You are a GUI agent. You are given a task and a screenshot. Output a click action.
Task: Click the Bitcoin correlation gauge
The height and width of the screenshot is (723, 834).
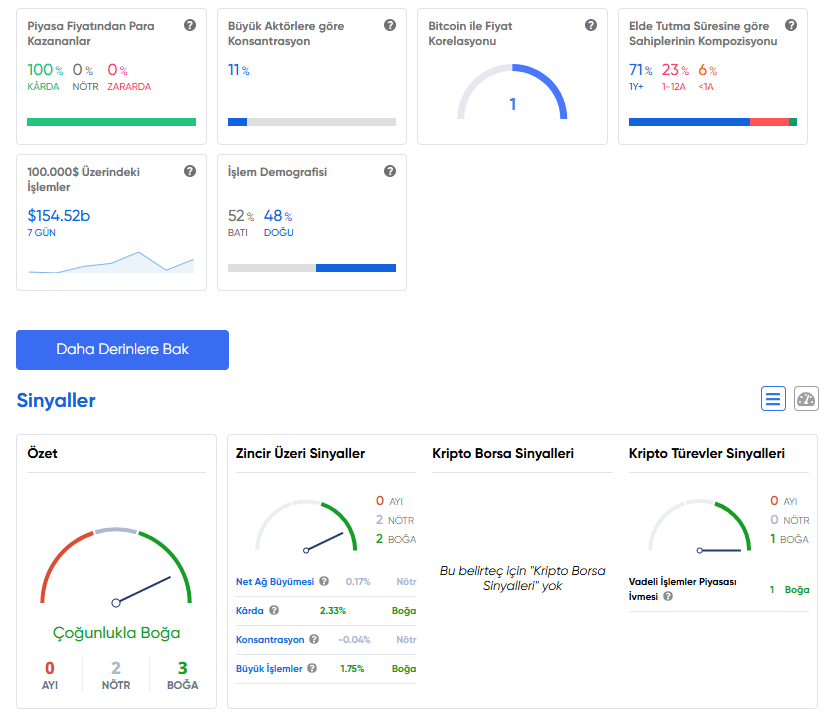[x=512, y=95]
